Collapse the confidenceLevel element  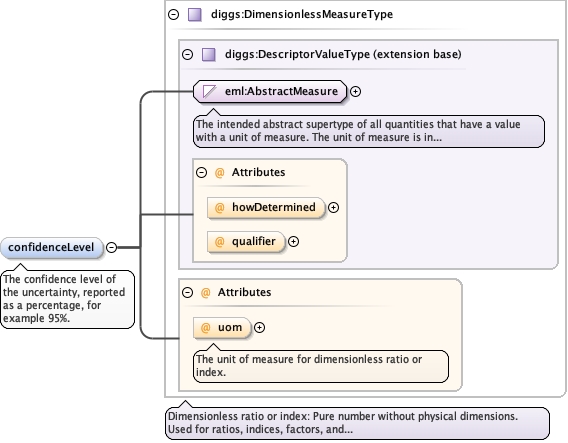point(112,247)
